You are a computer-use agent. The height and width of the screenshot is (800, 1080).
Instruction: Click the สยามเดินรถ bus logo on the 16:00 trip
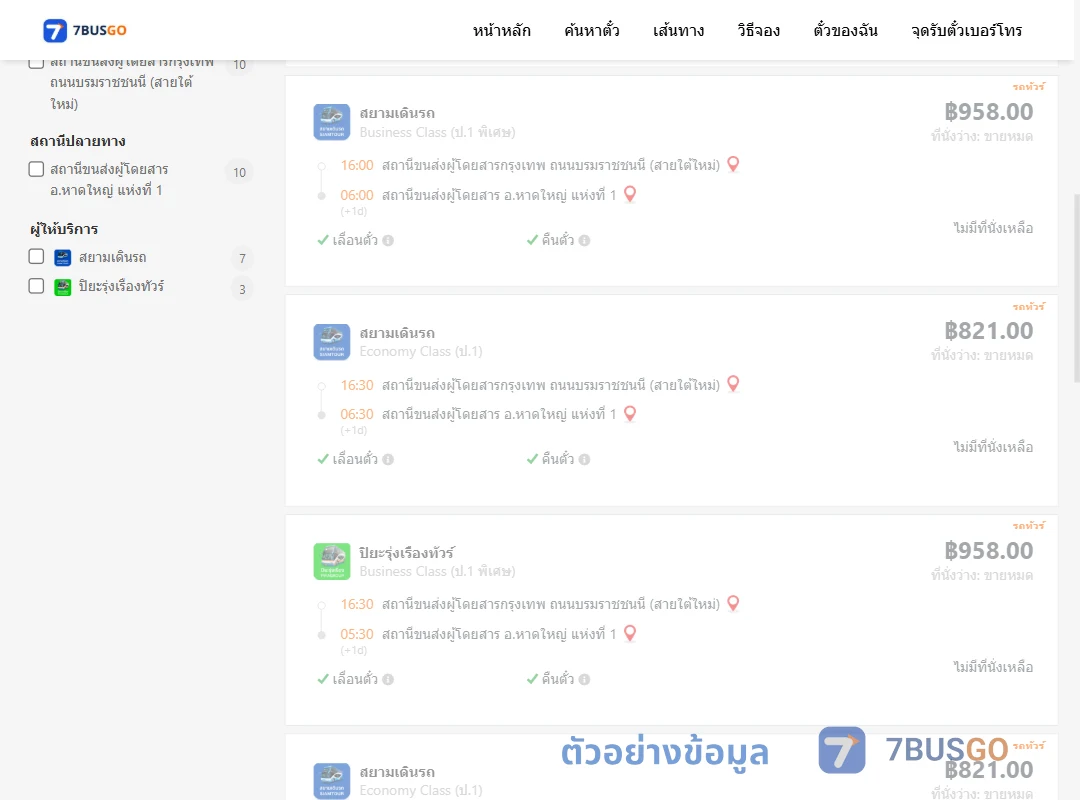331,122
